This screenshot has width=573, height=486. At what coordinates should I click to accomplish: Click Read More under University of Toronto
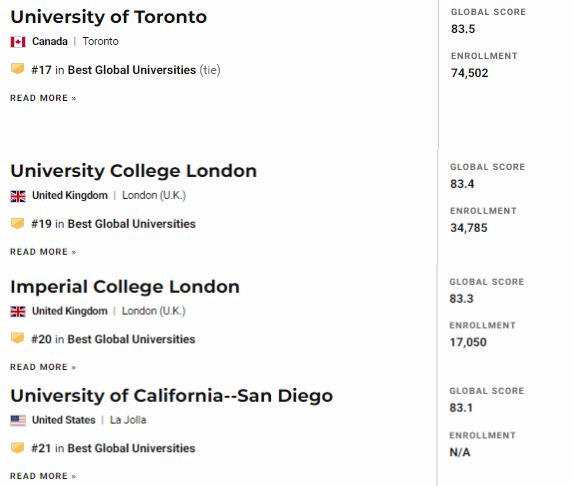pos(43,98)
